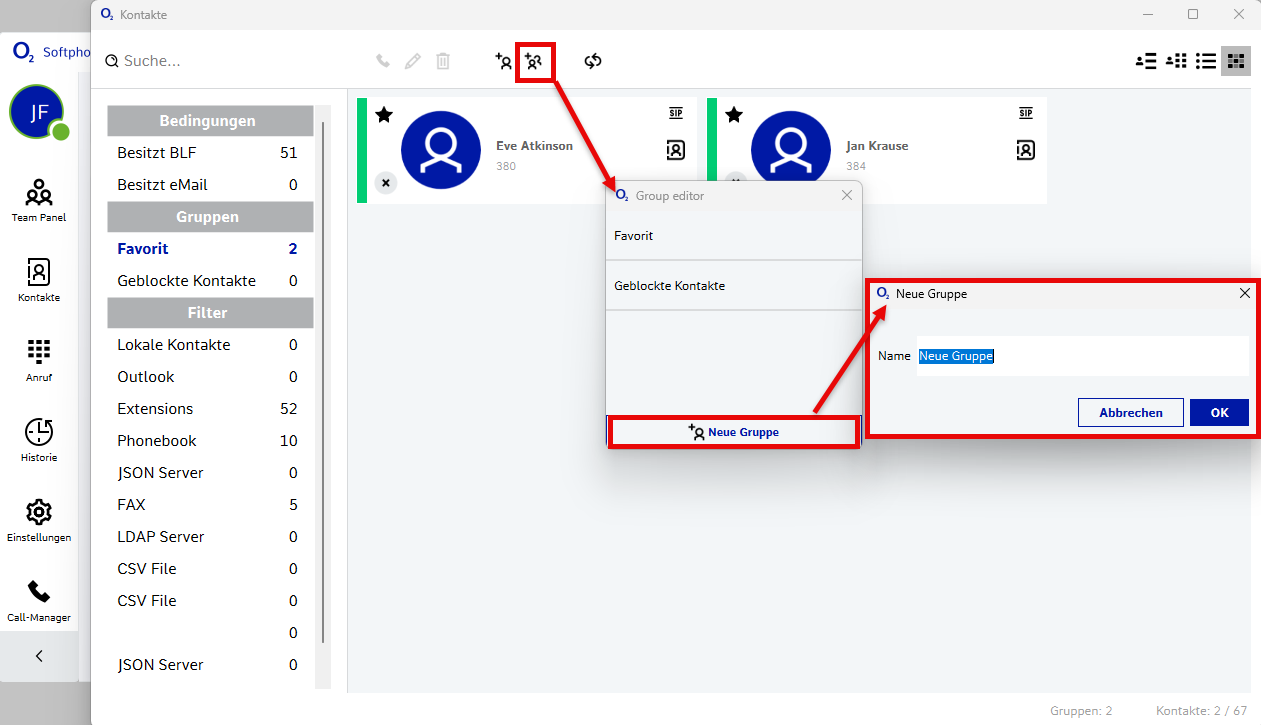1261x725 pixels.
Task: Click the Abbrechen button
Action: click(x=1130, y=413)
